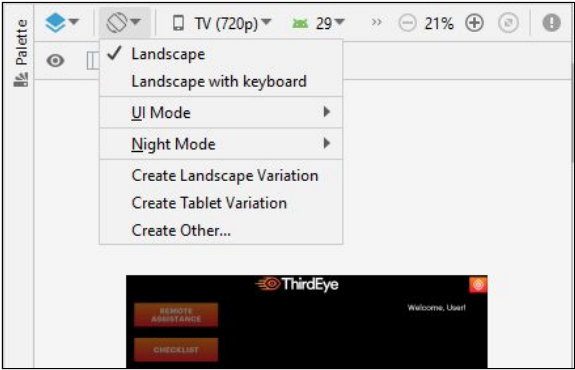The image size is (575, 370).
Task: Click the zoom to fit icon
Action: 508,23
